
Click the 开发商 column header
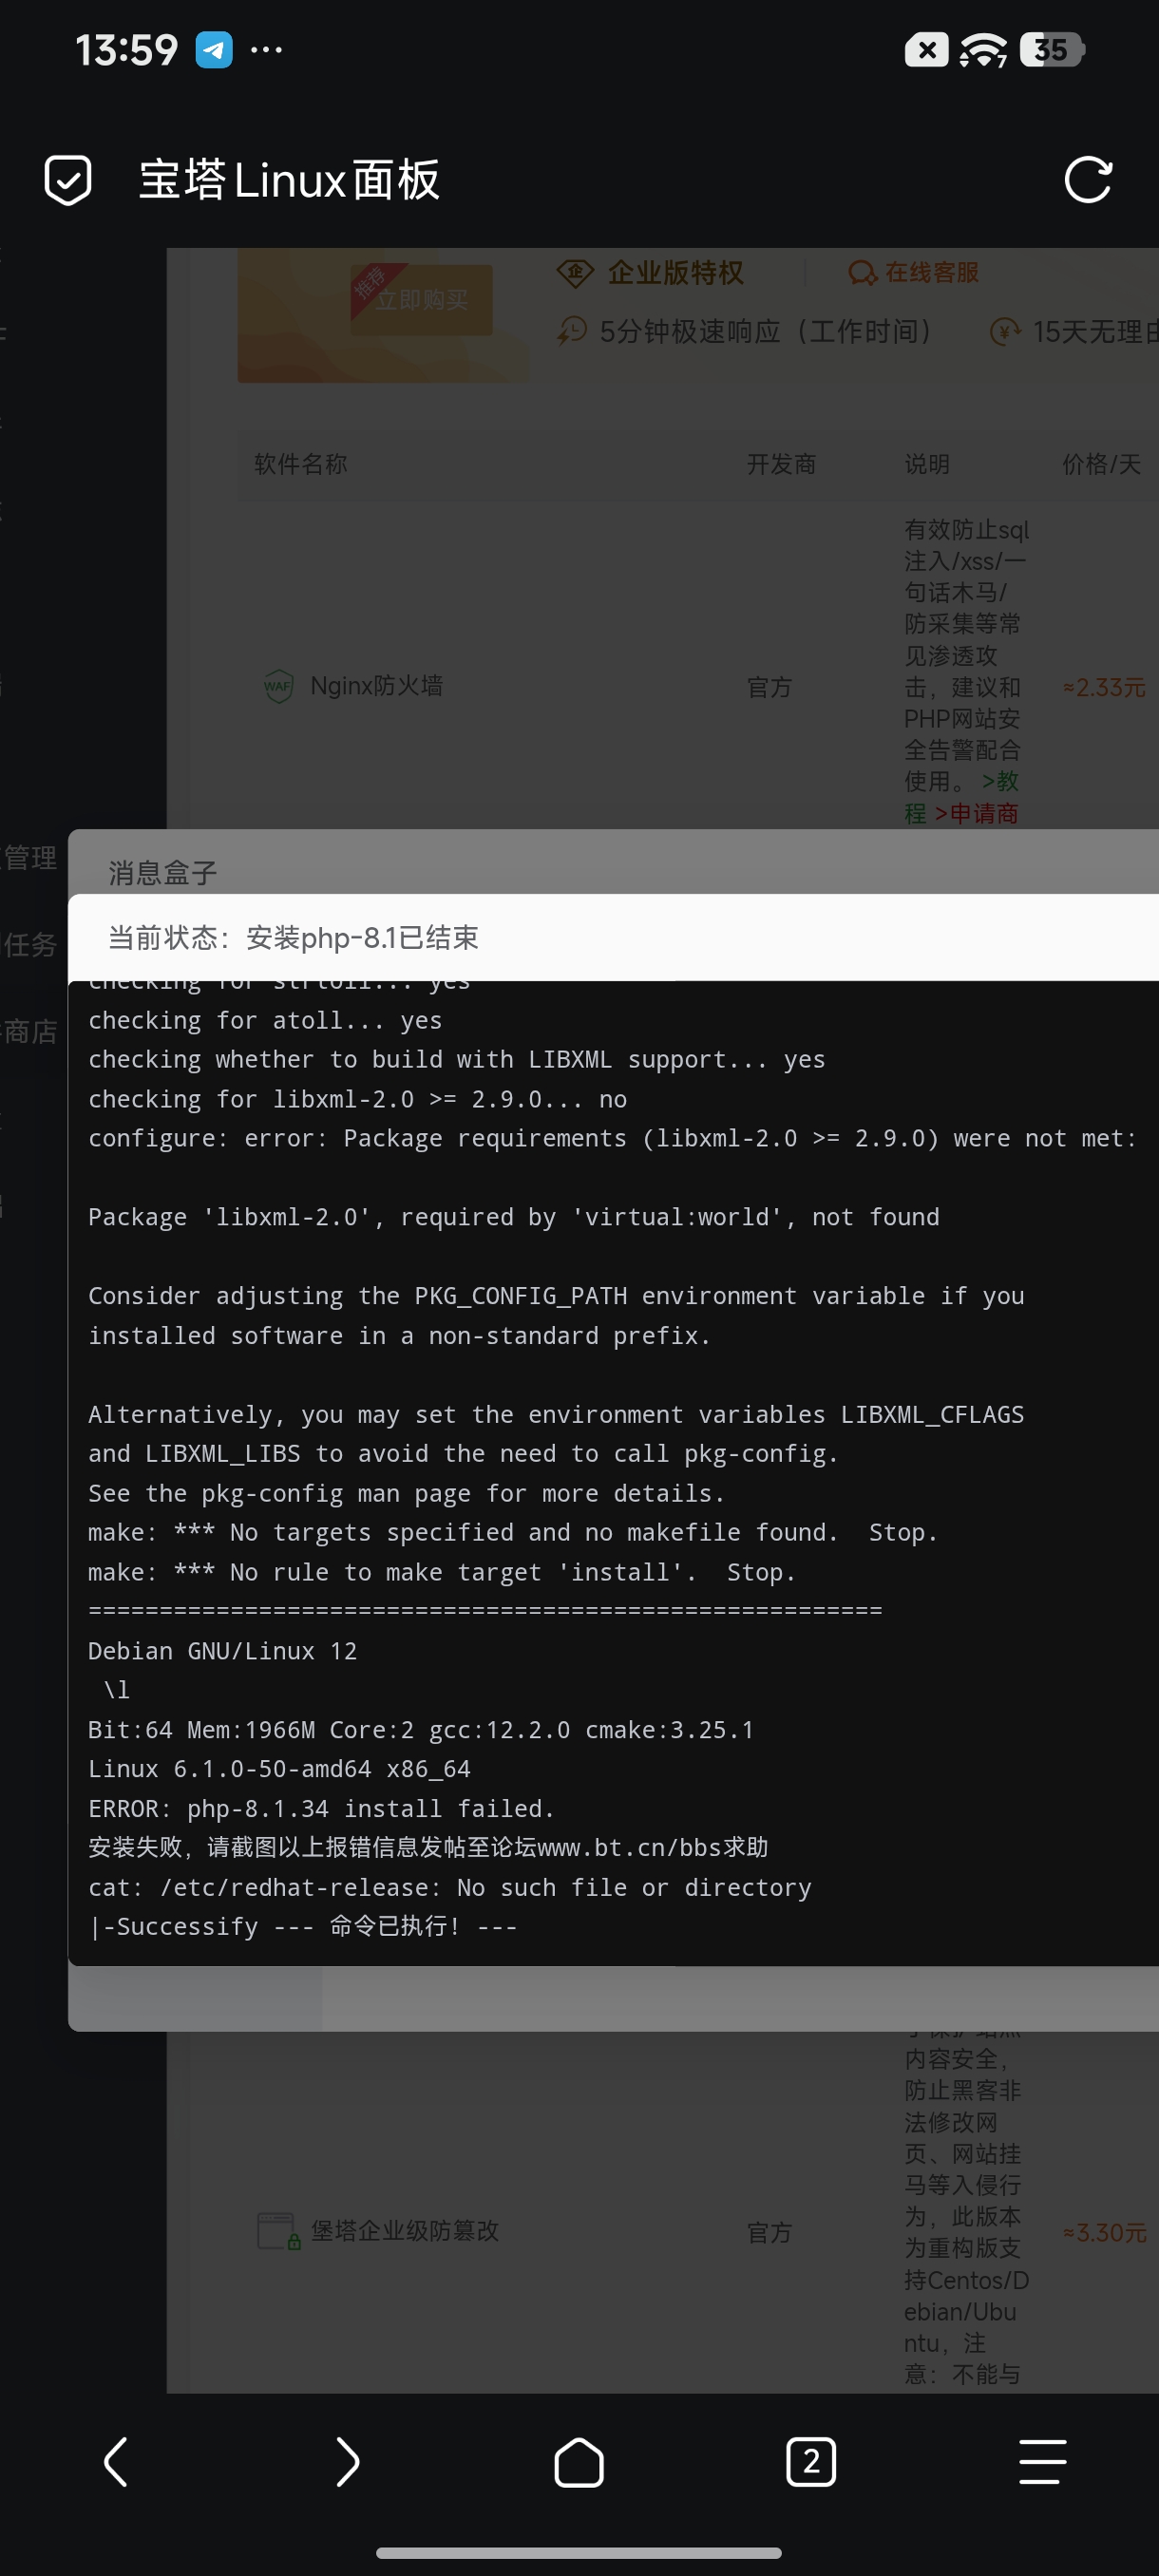781,464
